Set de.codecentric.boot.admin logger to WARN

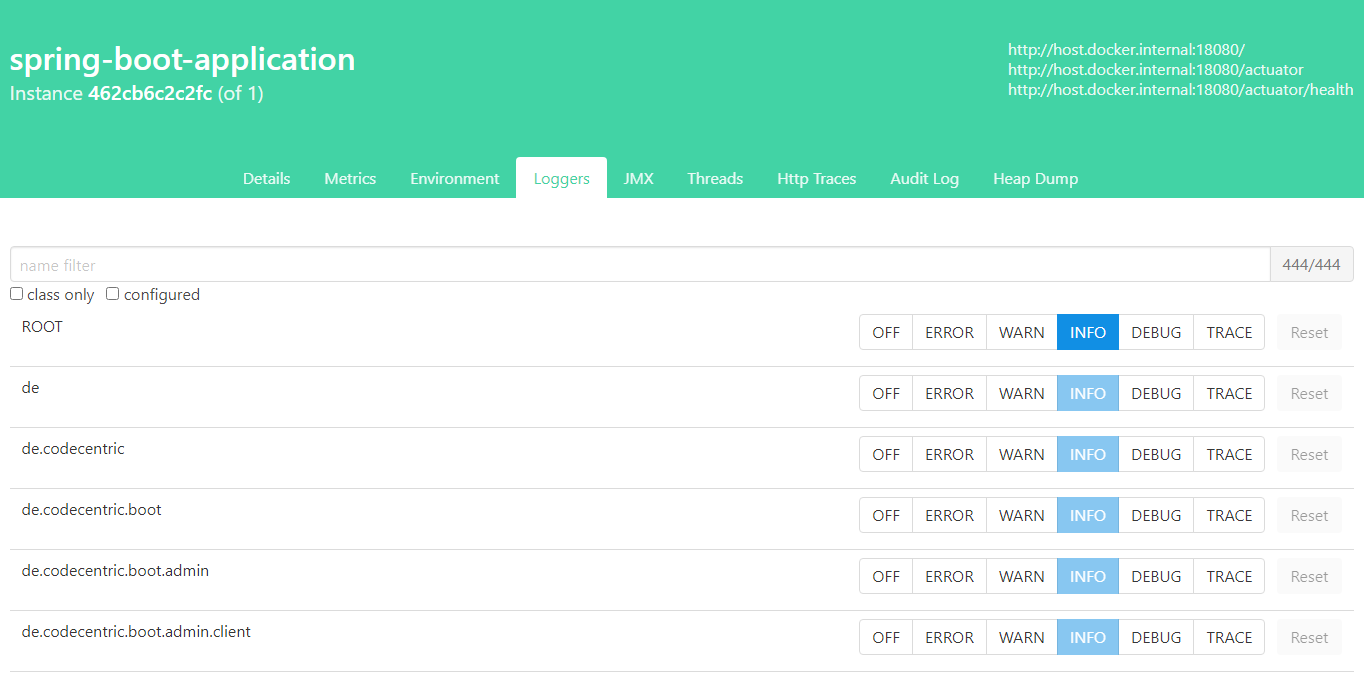[x=1022, y=576]
